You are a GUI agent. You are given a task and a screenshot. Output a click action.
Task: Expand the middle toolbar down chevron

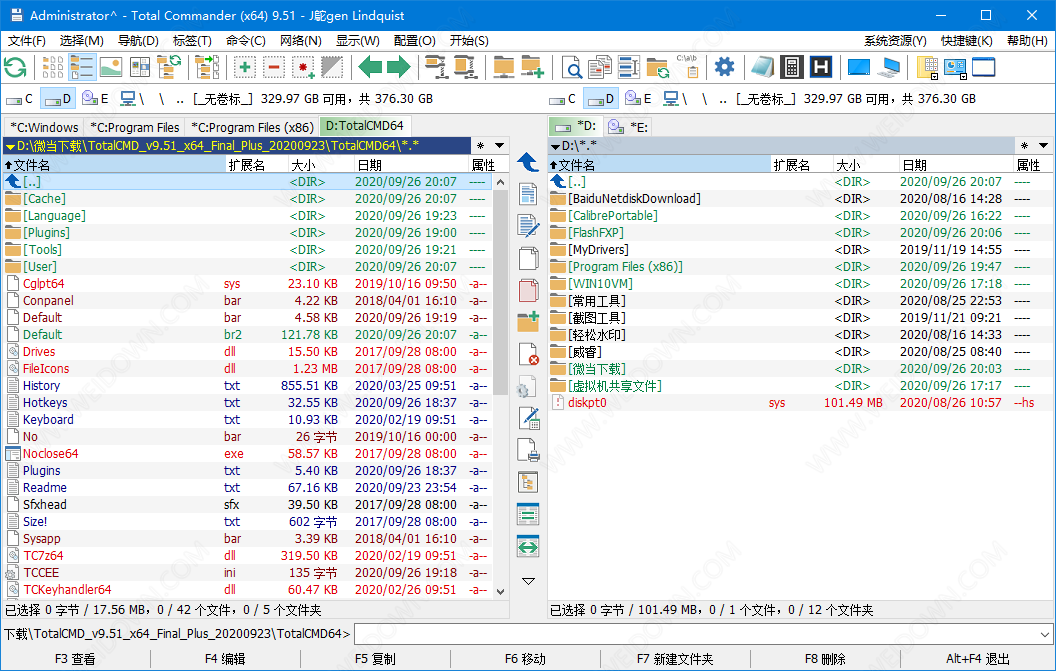(528, 581)
